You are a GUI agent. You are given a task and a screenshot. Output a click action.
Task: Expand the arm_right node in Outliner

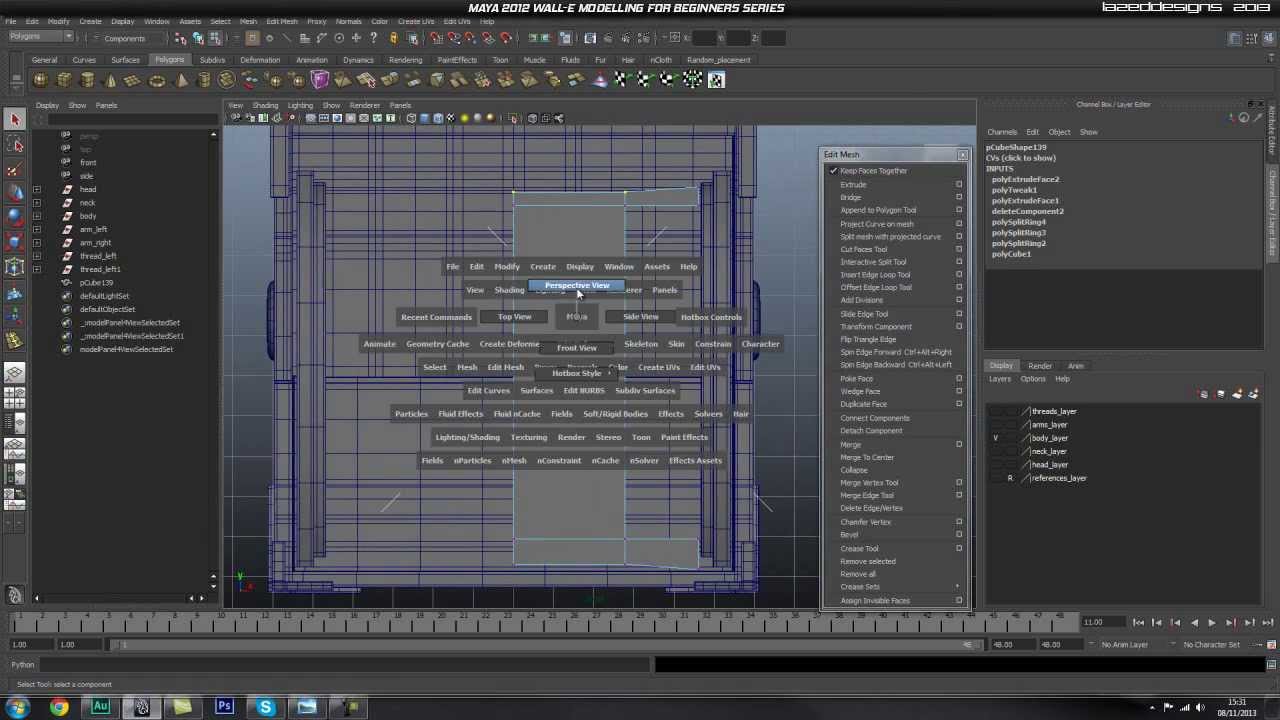(x=37, y=243)
